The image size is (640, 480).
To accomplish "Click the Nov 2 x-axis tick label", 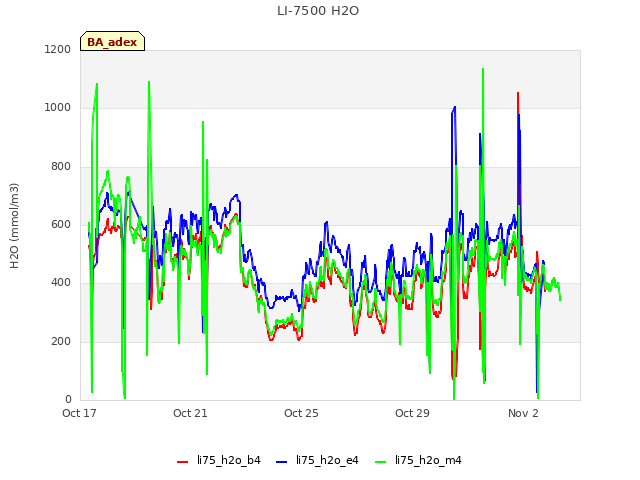I will pos(523,413).
